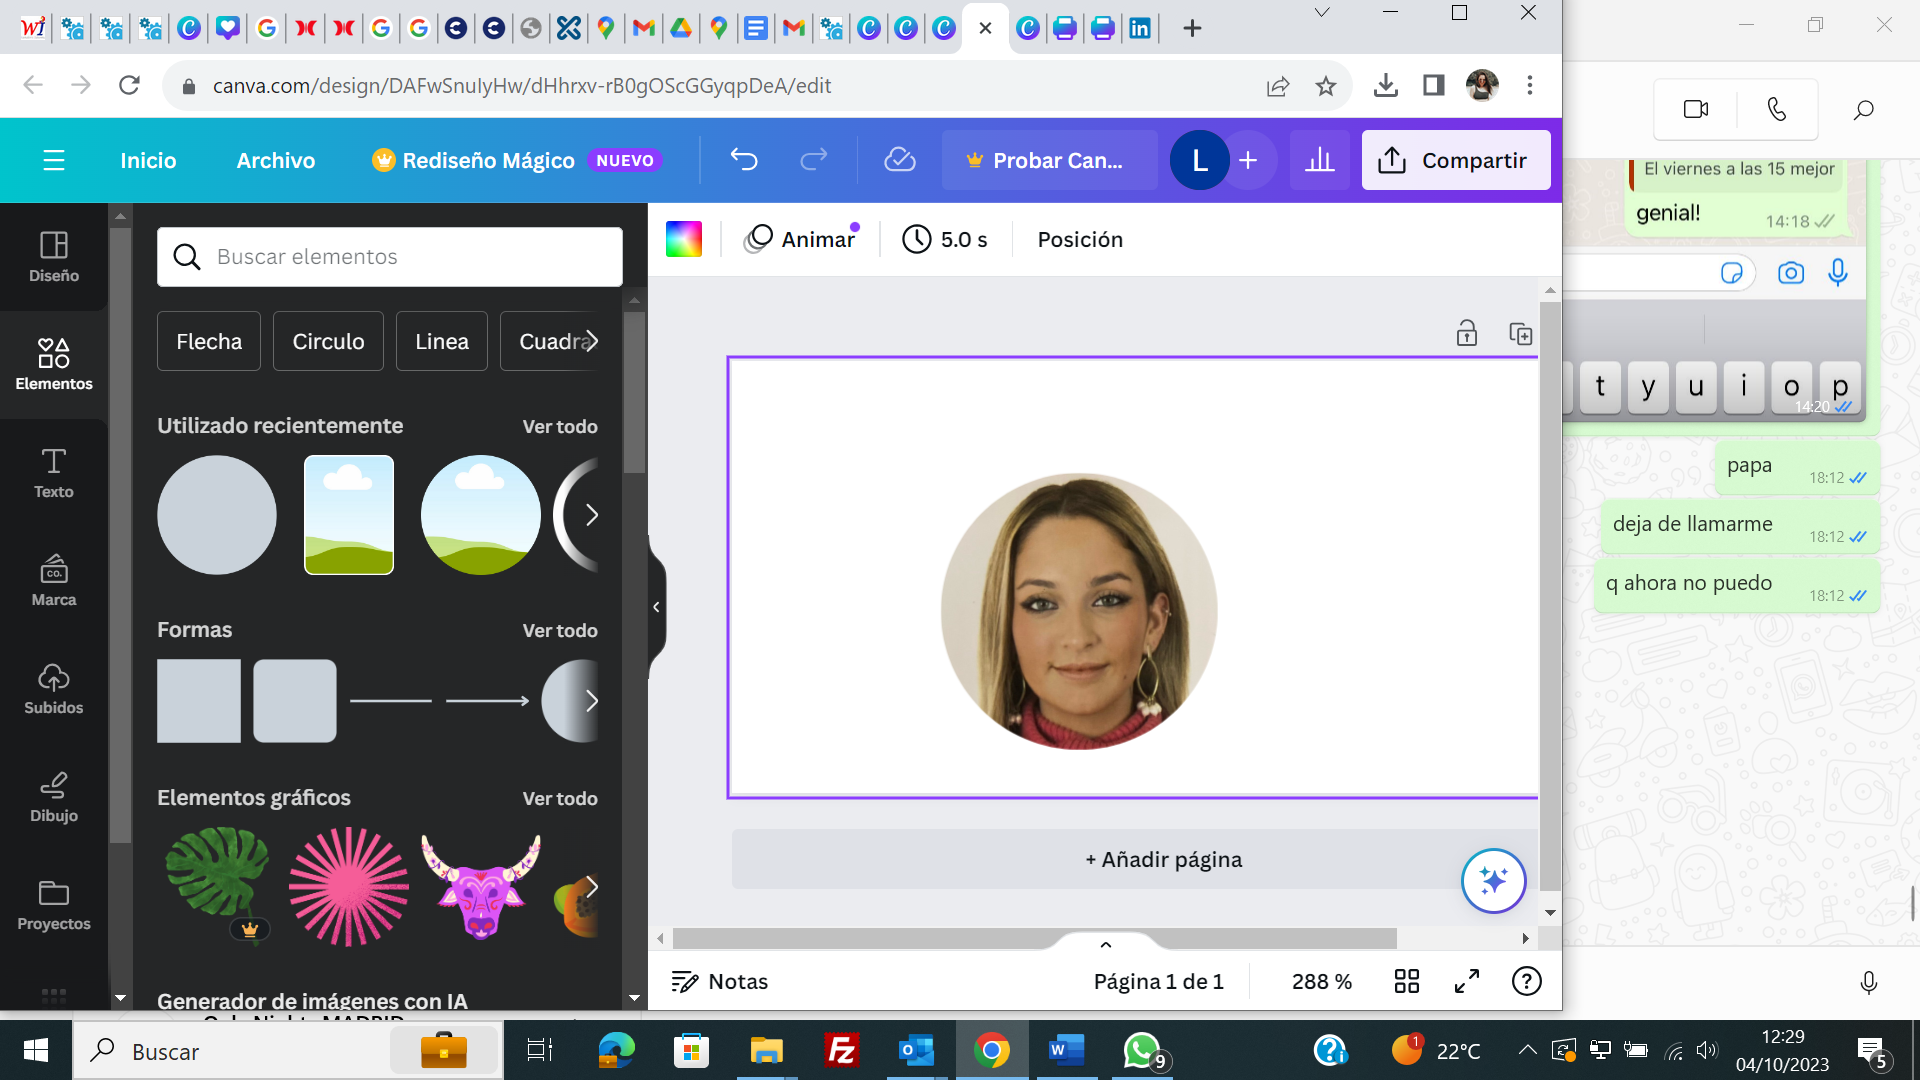The image size is (1920, 1080).
Task: Add a collaborator with the plus button
Action: point(1248,160)
